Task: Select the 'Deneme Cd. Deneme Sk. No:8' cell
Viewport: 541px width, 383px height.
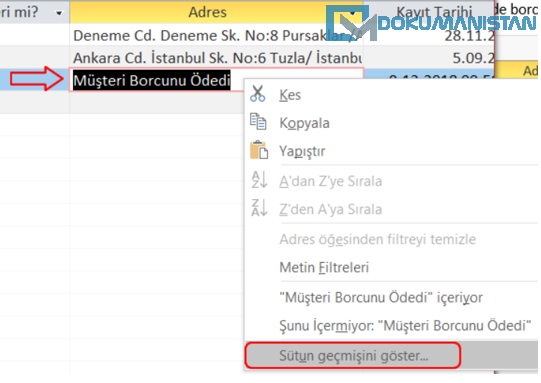Action: tap(216, 35)
